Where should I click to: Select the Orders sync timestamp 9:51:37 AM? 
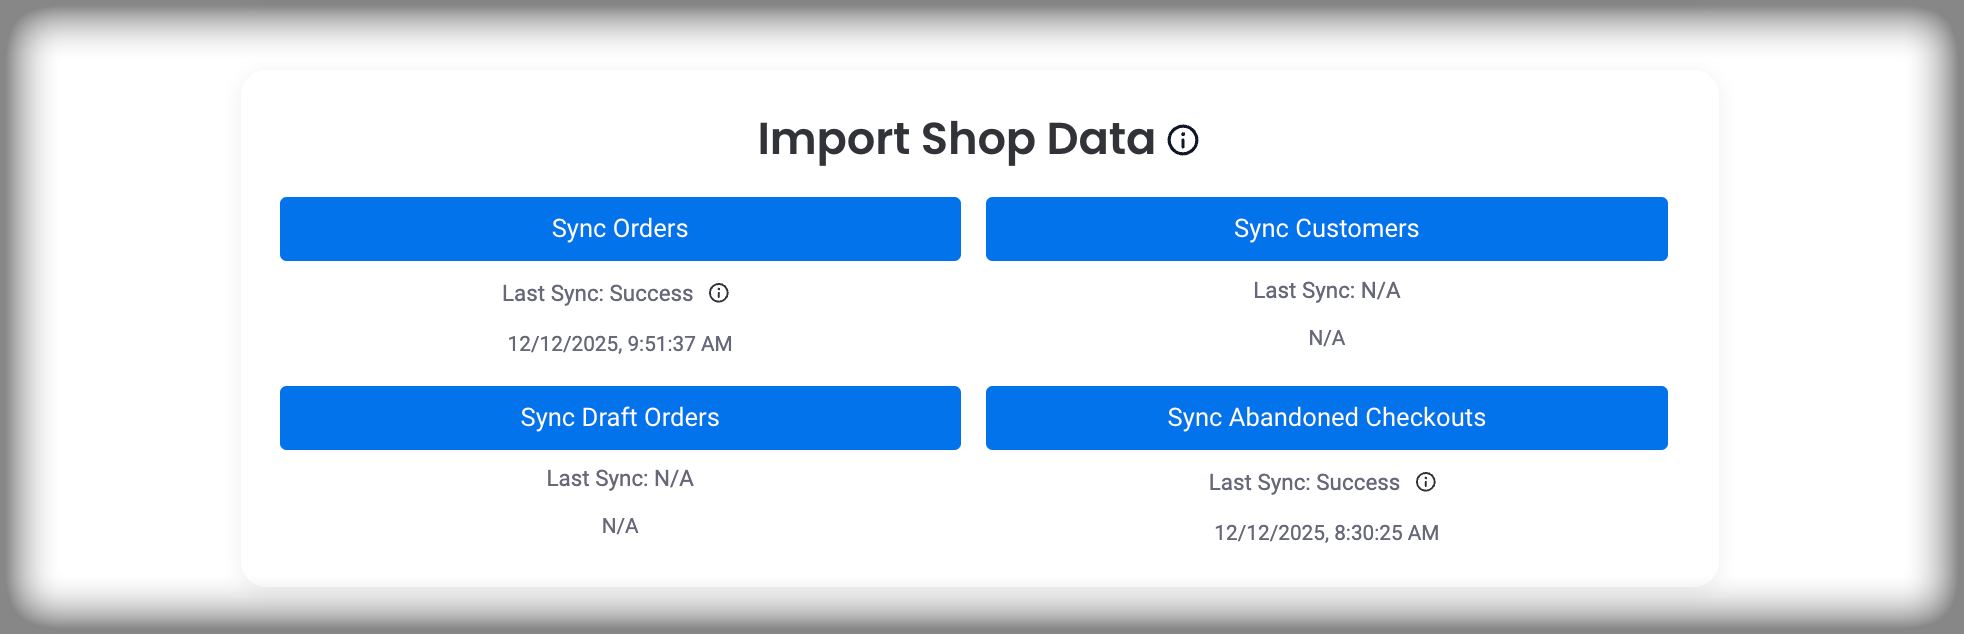(619, 343)
